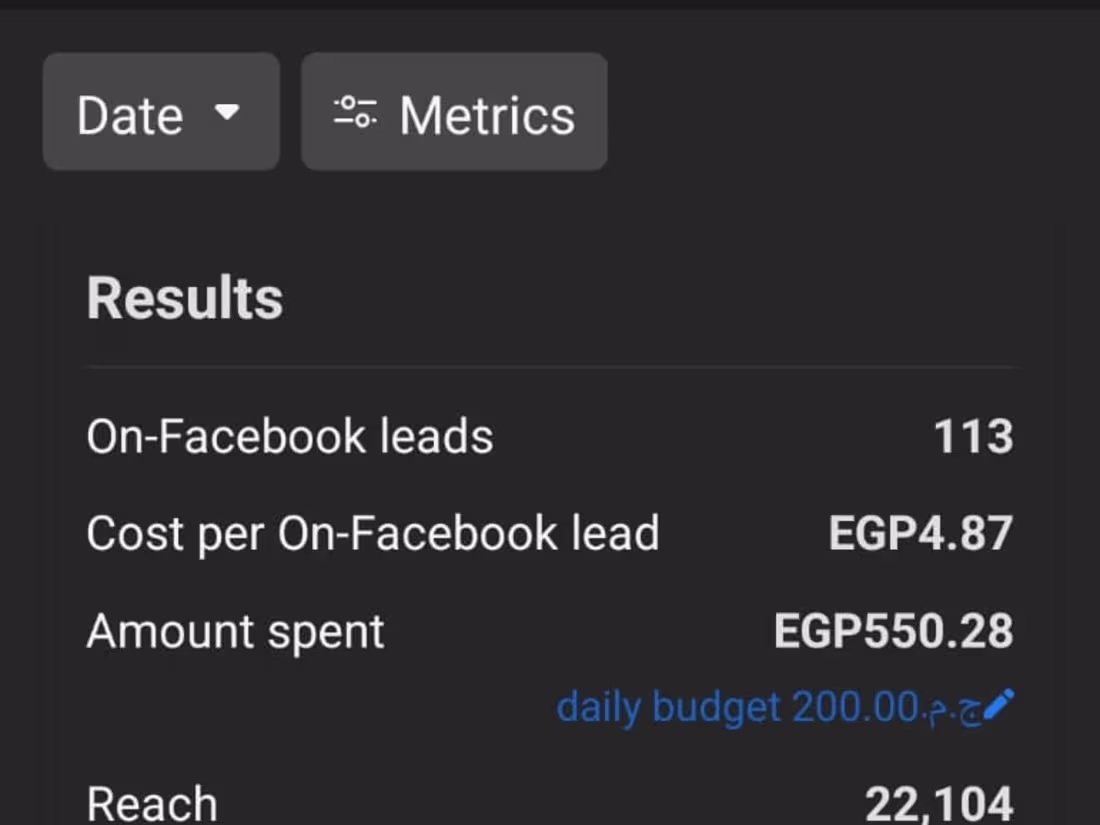Click the edit icon after the Arabic currency text
Image resolution: width=1100 pixels, height=825 pixels.
[x=998, y=706]
